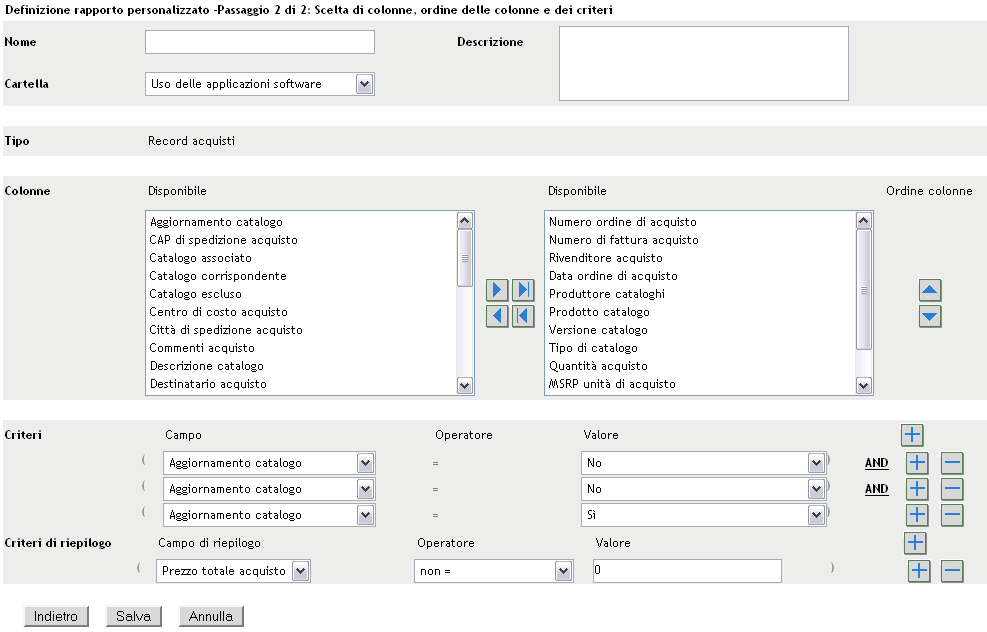This screenshot has height=632, width=987.
Task: Toggle the first AND operator link
Action: [876, 463]
